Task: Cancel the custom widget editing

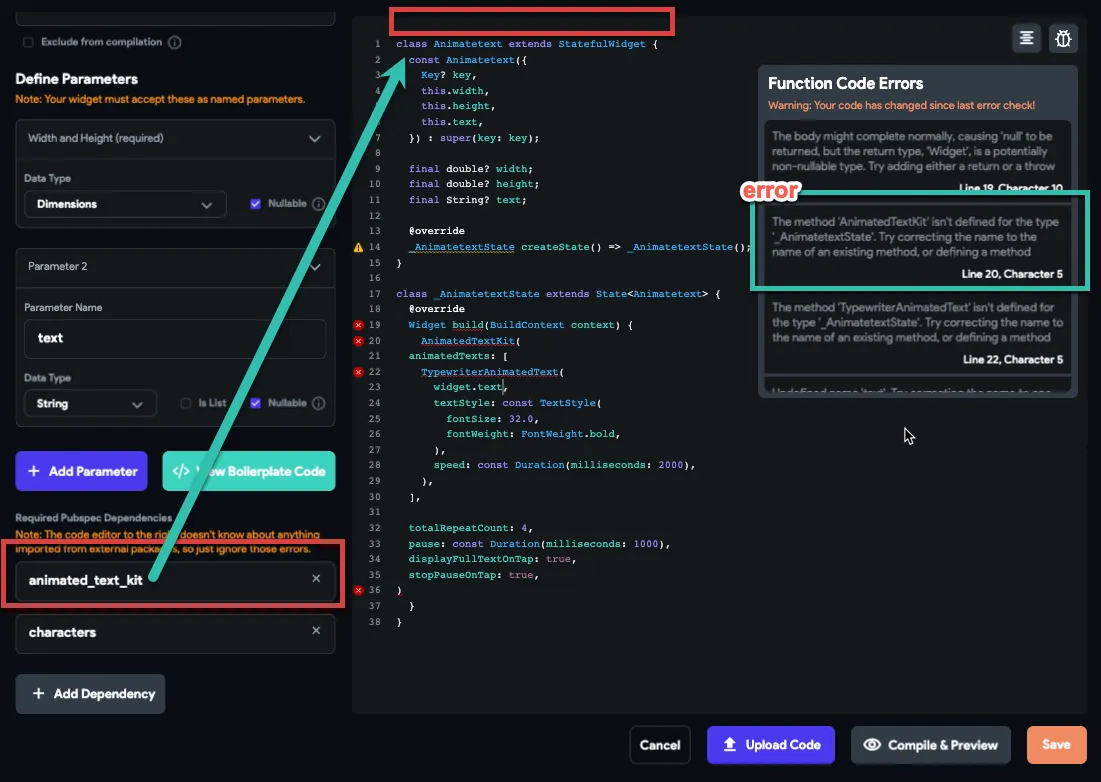Action: 660,745
